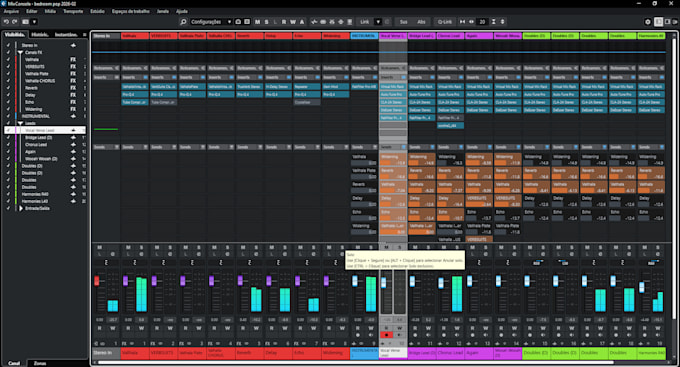Viewport: 680px width, 367px height.
Task: Click the Sends header on the Valhalla channel
Action: [134, 147]
